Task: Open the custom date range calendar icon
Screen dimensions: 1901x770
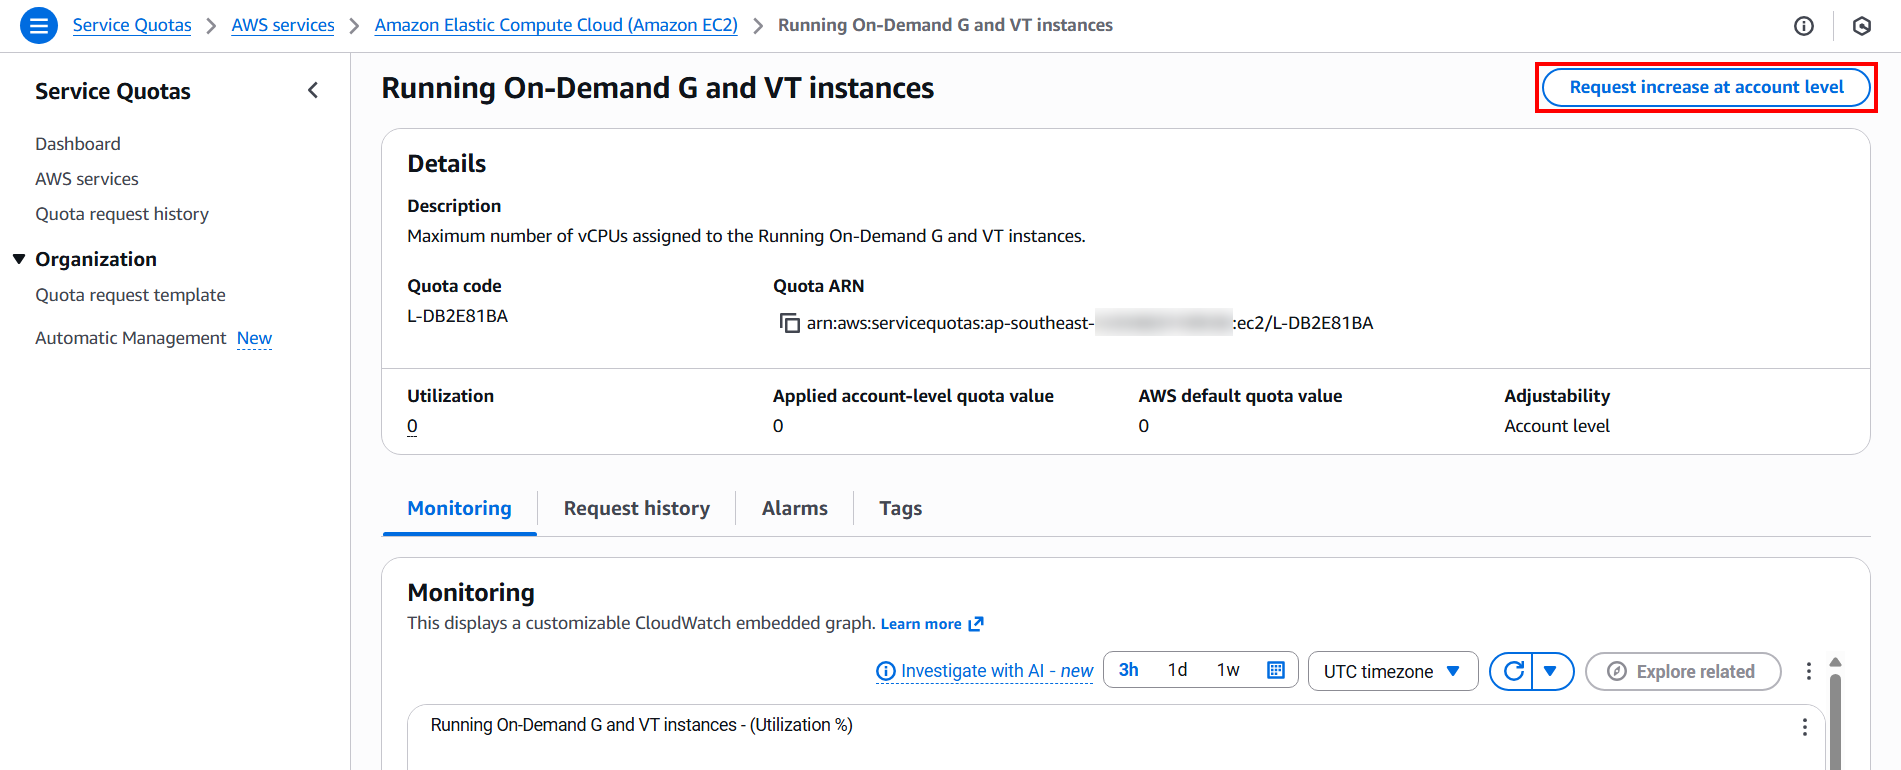Action: click(x=1276, y=670)
